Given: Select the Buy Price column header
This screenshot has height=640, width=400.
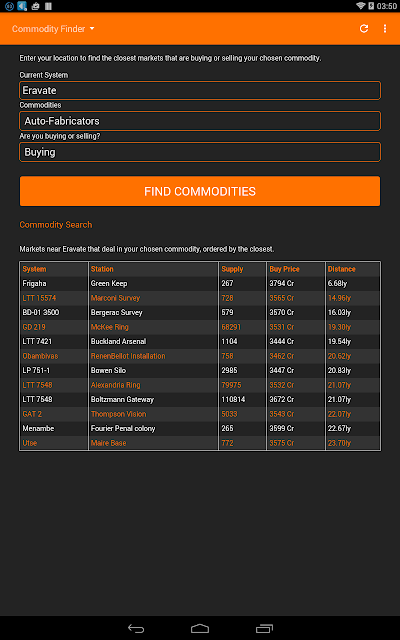Looking at the screenshot, I should [284, 269].
